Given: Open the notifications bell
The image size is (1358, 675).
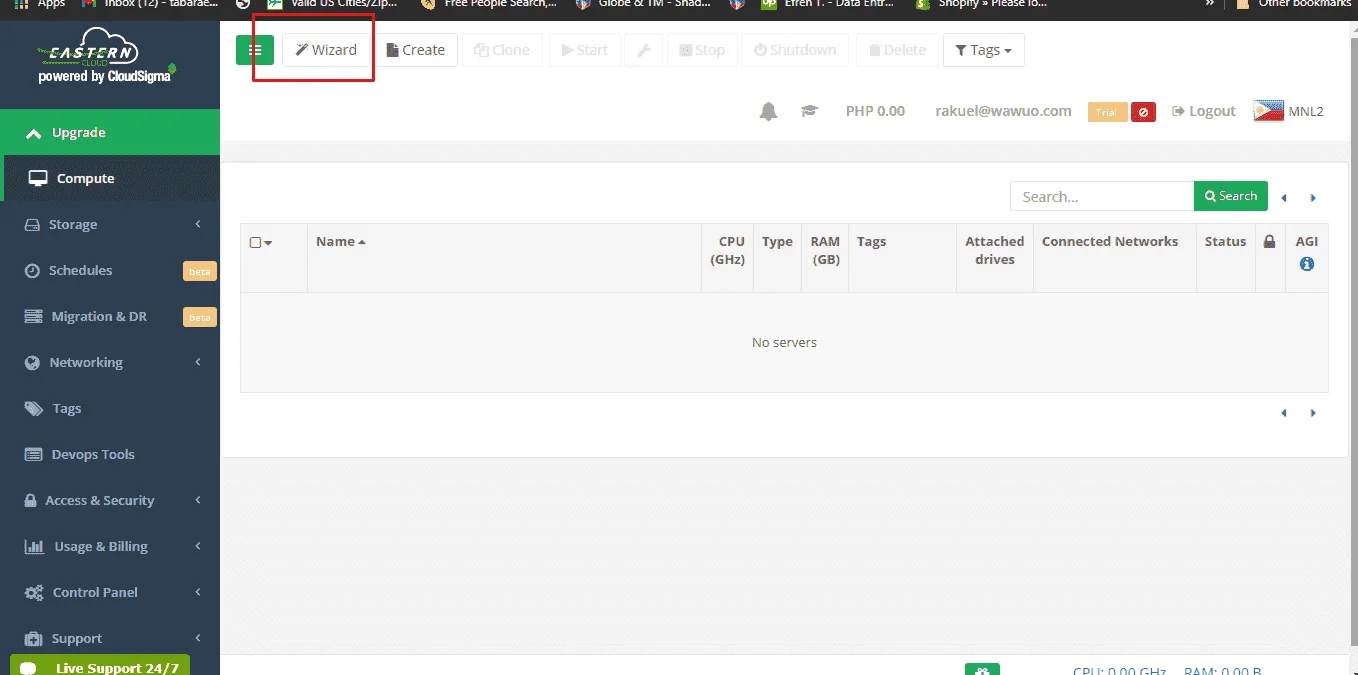Looking at the screenshot, I should 768,111.
